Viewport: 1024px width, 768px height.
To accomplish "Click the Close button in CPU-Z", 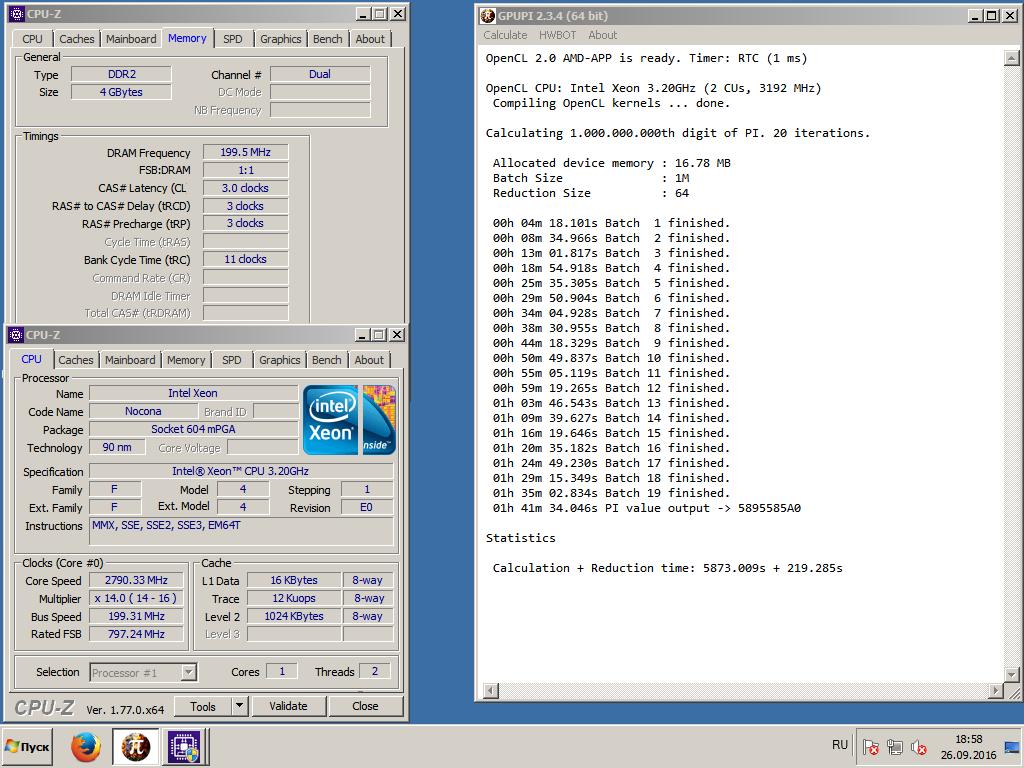I will click(x=365, y=706).
